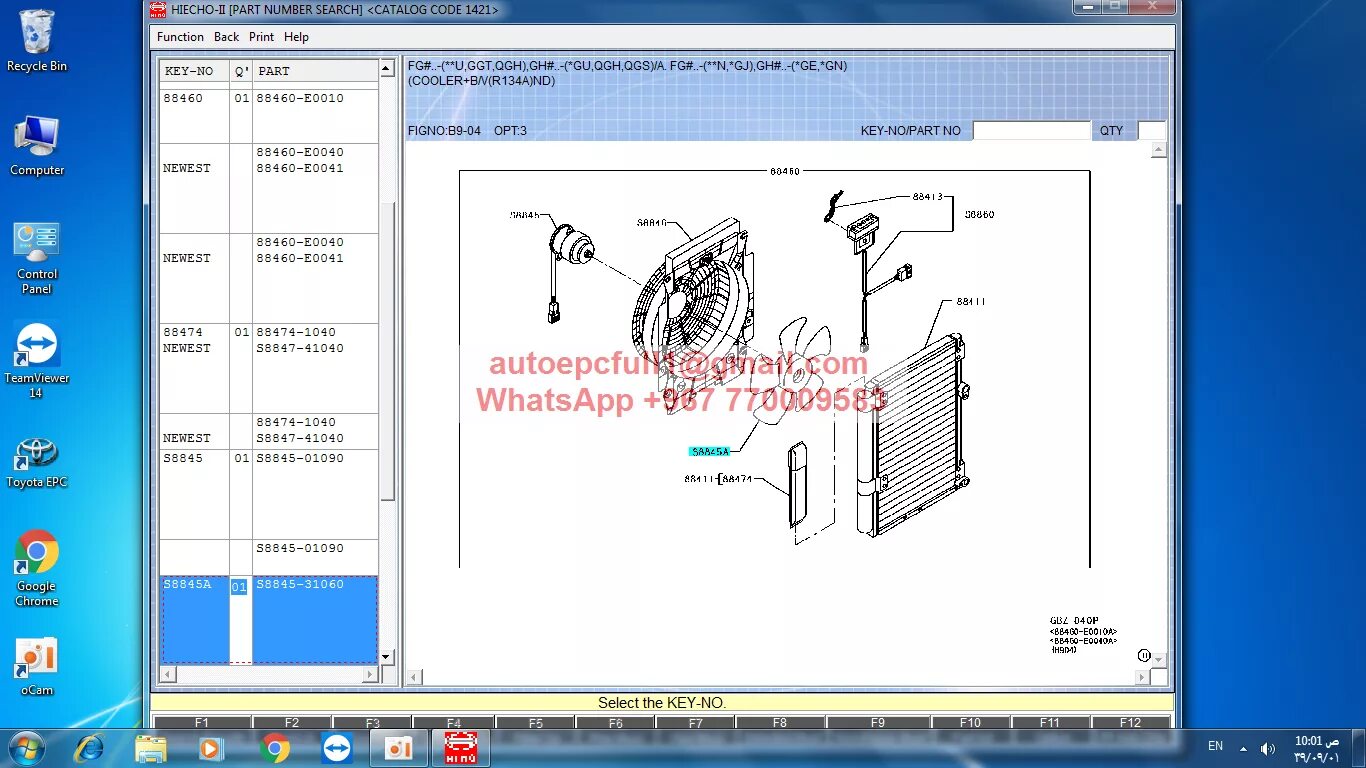Click quantity 01 in S8845A row

coord(239,587)
